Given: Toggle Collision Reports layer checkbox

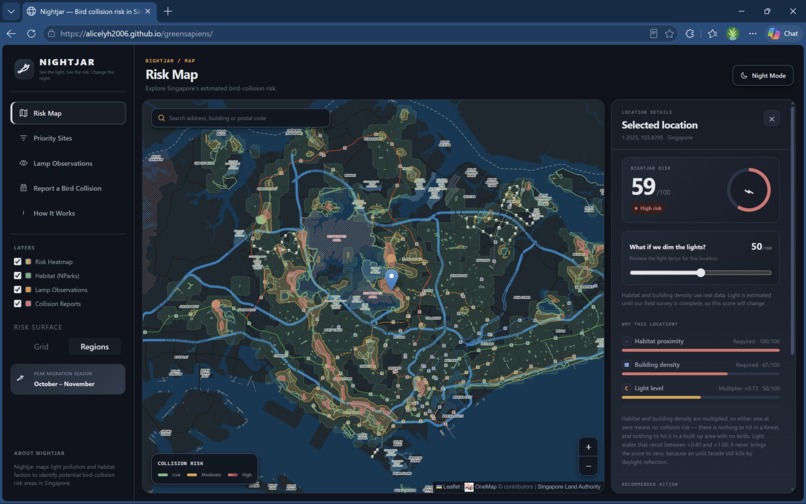Looking at the screenshot, I should (x=17, y=303).
